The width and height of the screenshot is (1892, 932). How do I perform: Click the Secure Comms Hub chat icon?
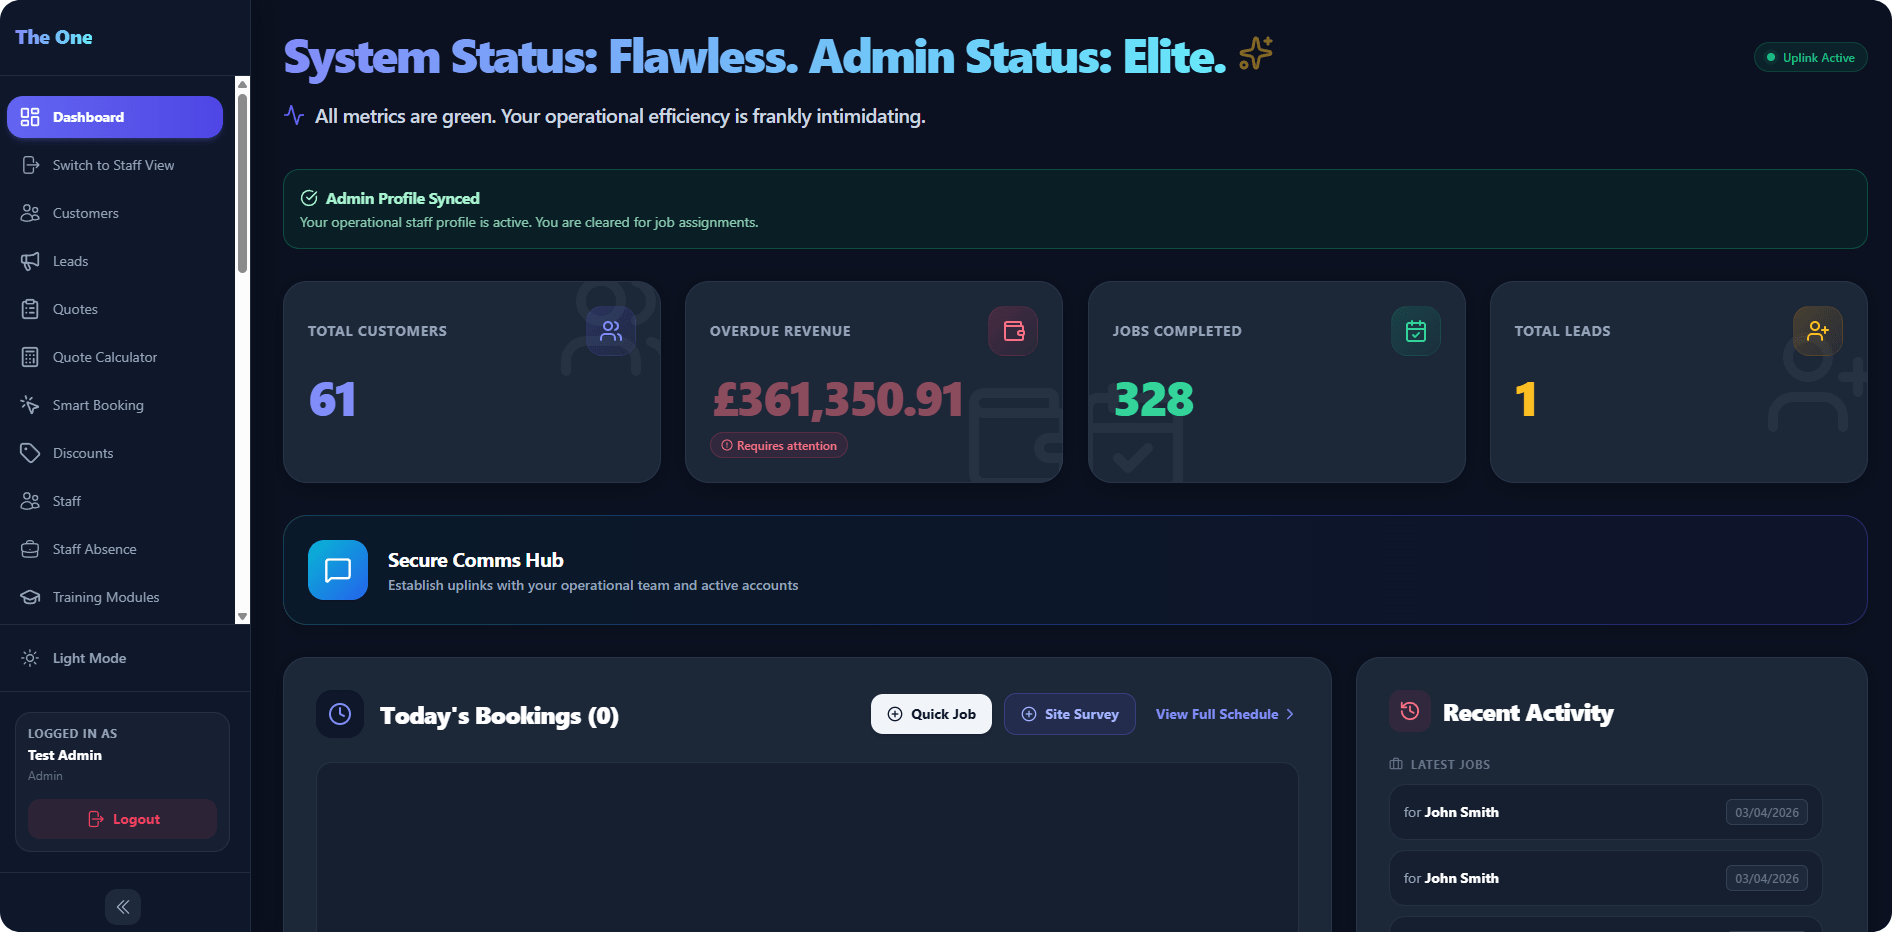point(338,570)
